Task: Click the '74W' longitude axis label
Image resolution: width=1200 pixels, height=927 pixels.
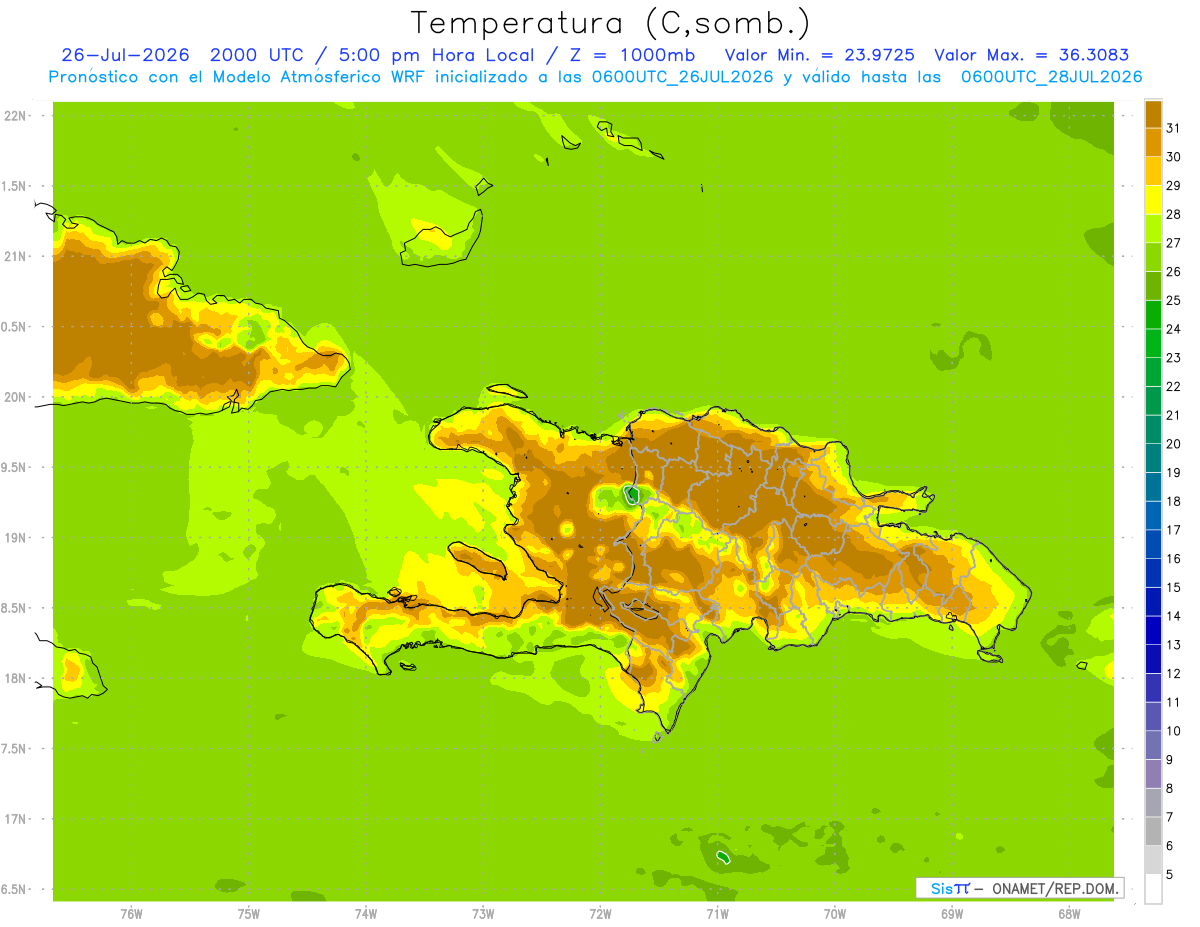Action: tap(365, 913)
